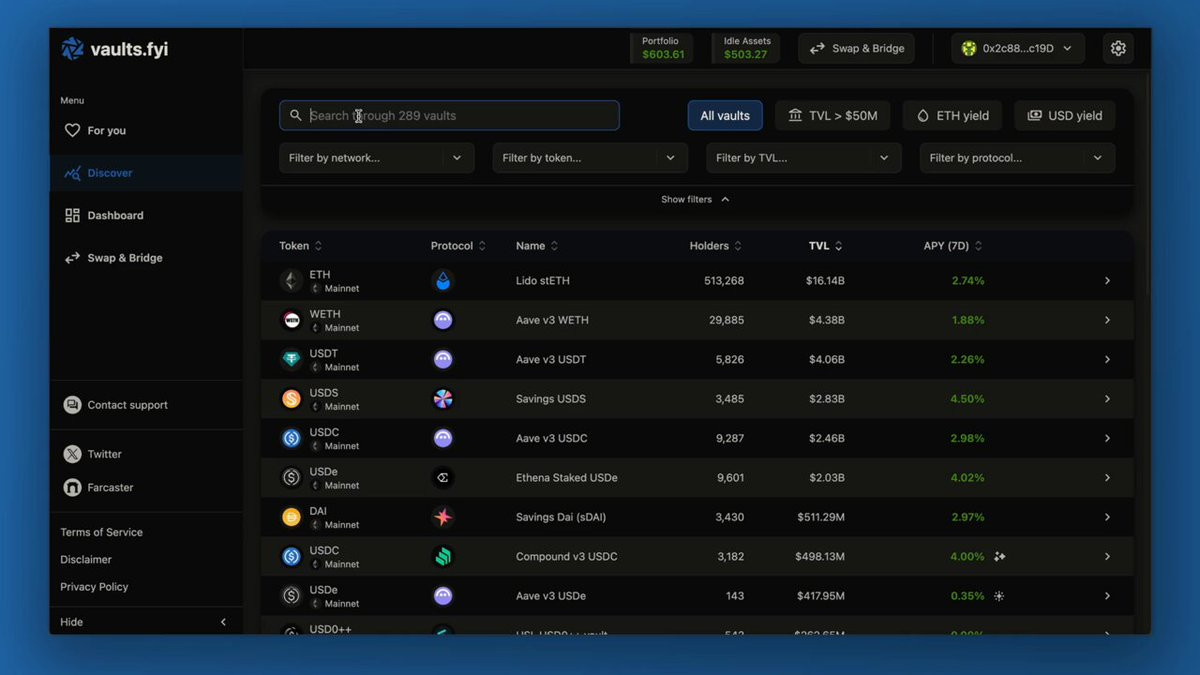Click the Swap & Bridge header button
Image resolution: width=1200 pixels, height=675 pixels.
tap(856, 48)
